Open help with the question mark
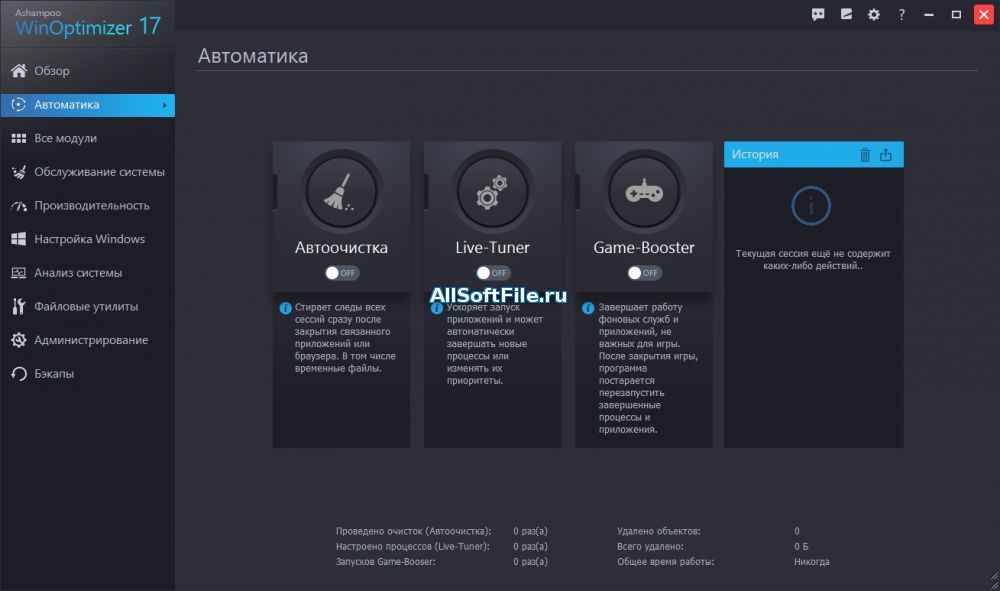 point(901,14)
